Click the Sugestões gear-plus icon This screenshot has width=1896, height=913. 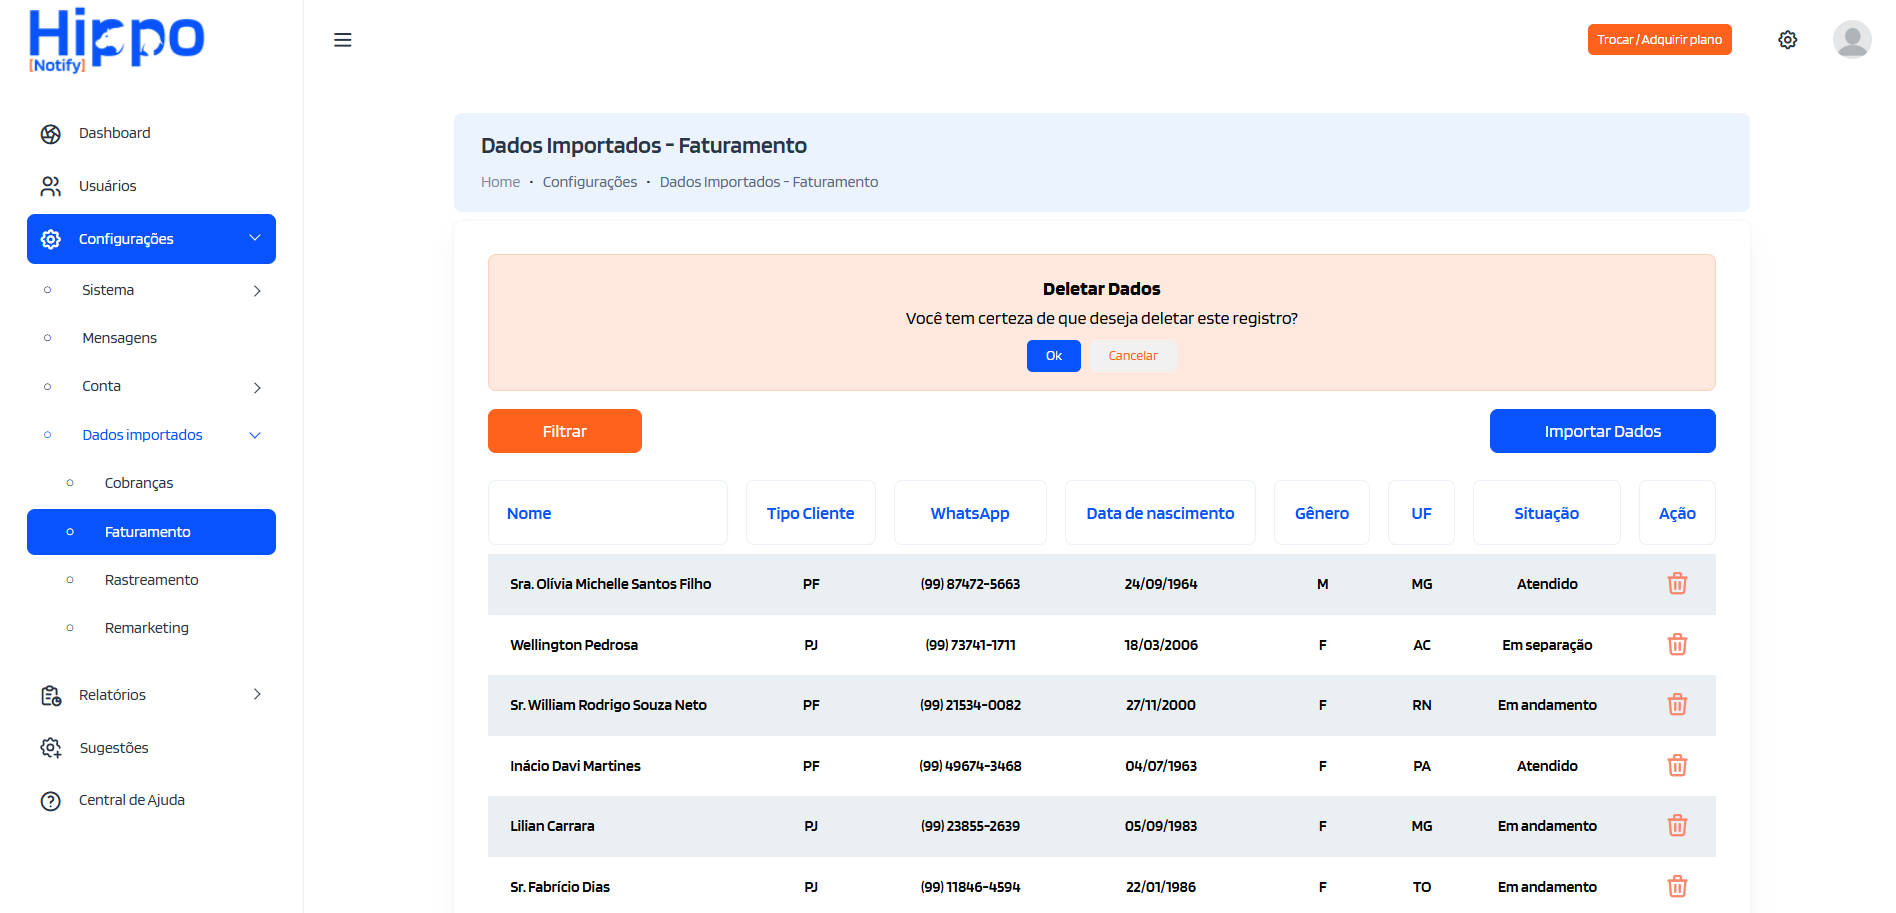click(x=51, y=748)
